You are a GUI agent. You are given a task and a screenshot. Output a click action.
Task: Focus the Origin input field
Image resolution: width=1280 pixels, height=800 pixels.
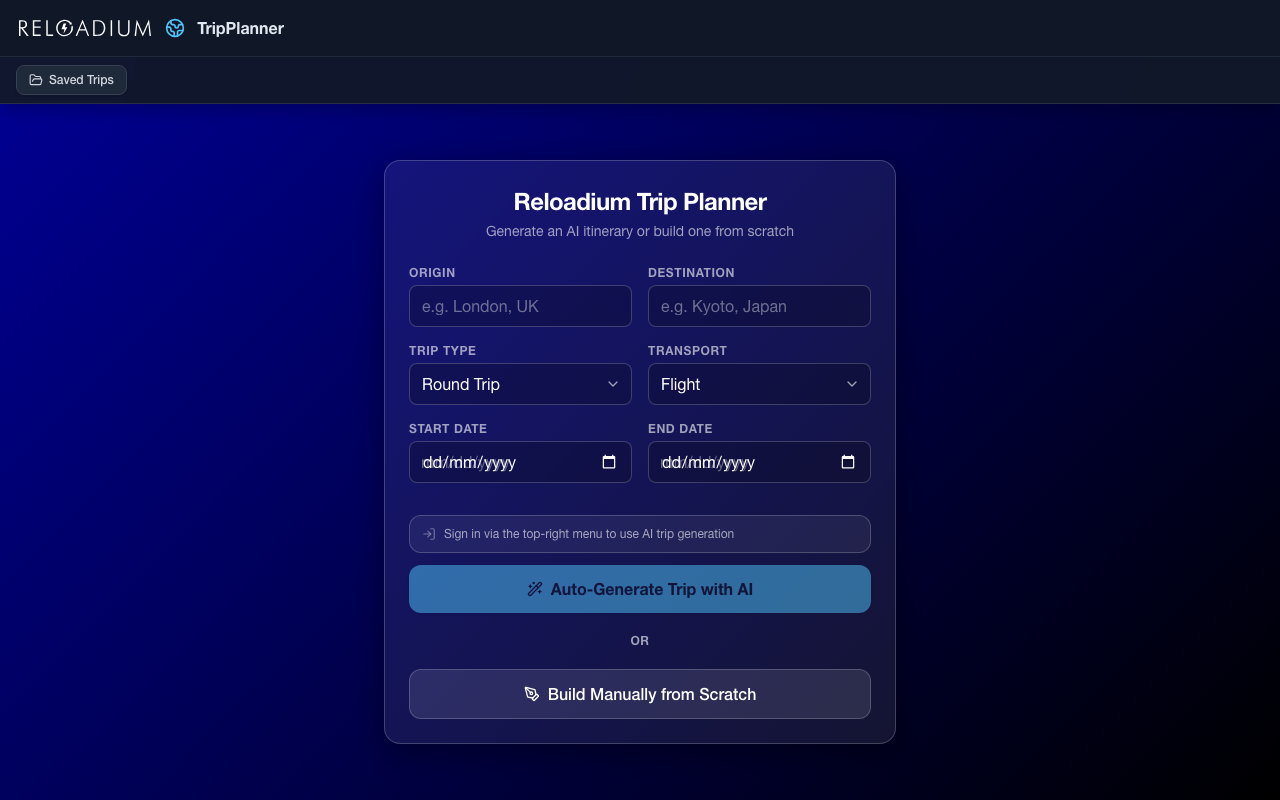pos(520,306)
